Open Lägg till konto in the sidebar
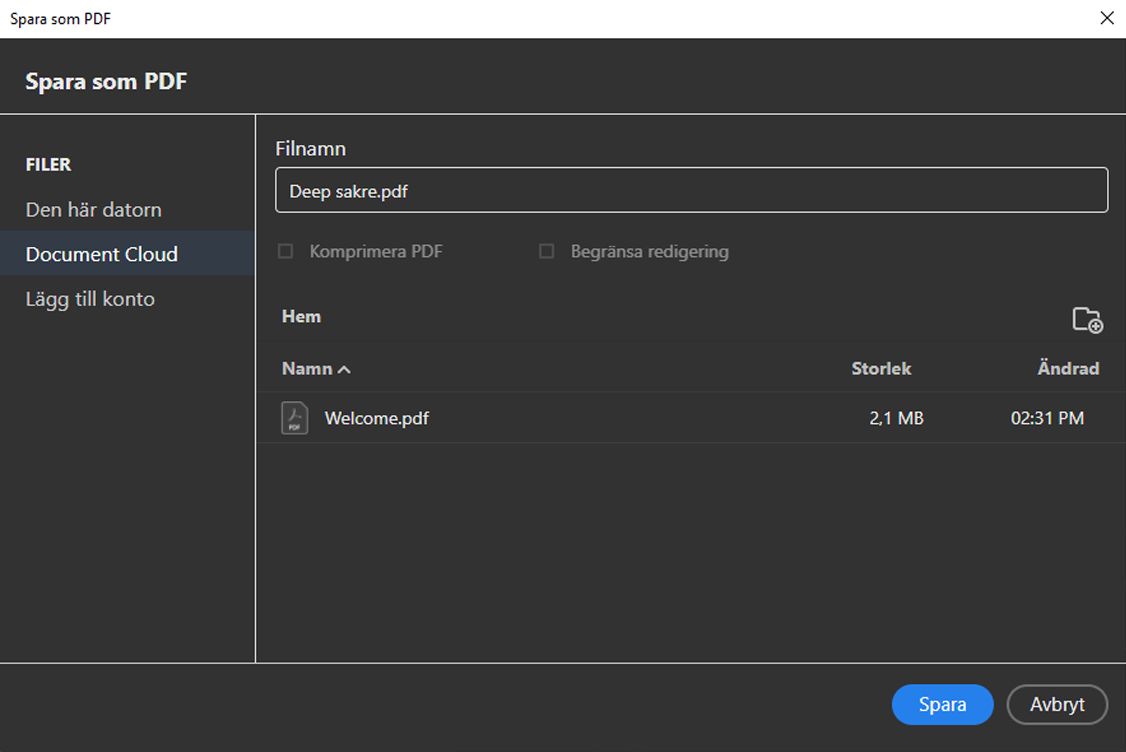Viewport: 1126px width, 752px height. click(90, 299)
